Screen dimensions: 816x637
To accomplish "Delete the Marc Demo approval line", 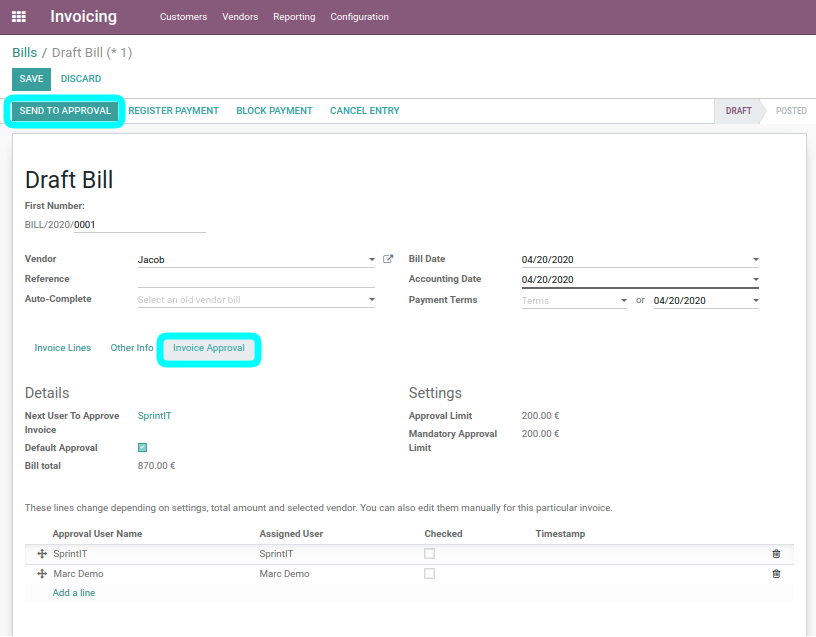I will [x=776, y=574].
